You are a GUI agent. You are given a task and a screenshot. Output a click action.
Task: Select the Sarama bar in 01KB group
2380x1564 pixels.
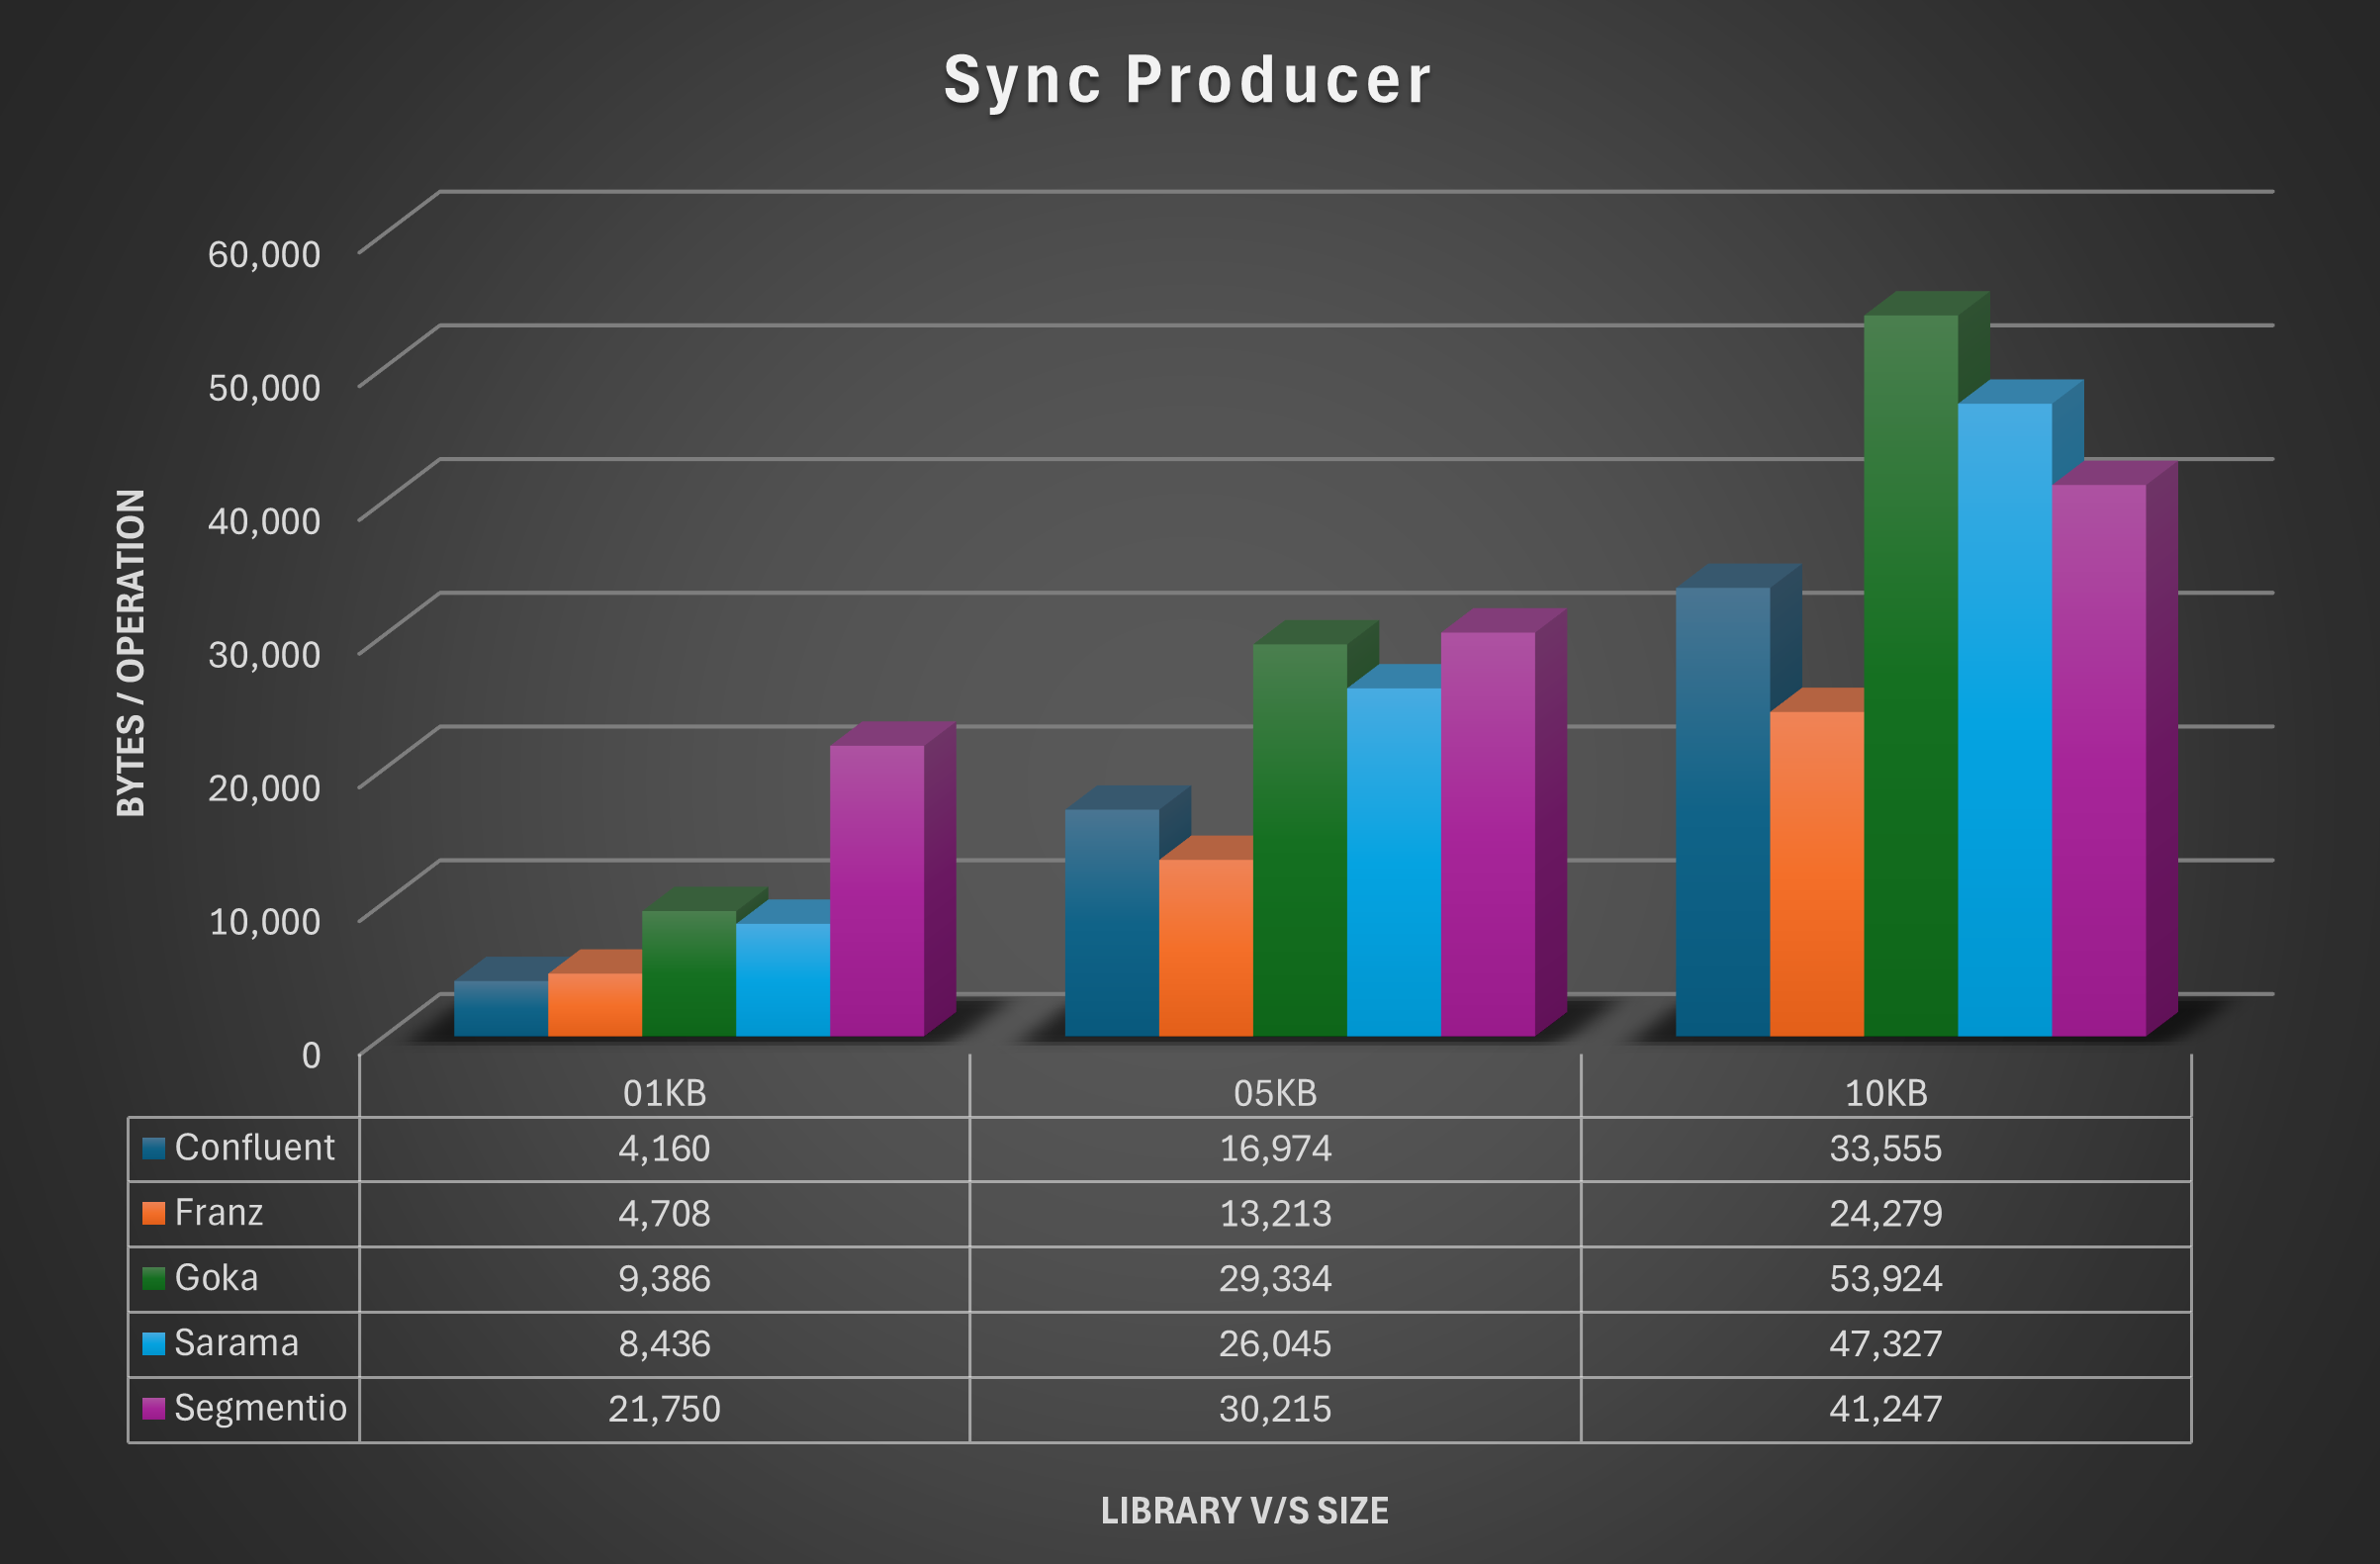[x=783, y=979]
